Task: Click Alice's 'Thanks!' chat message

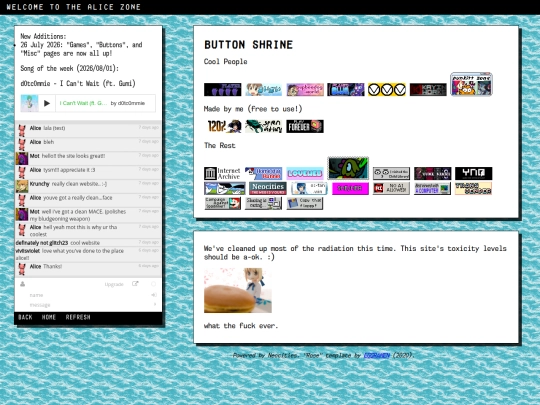Action: [53, 266]
